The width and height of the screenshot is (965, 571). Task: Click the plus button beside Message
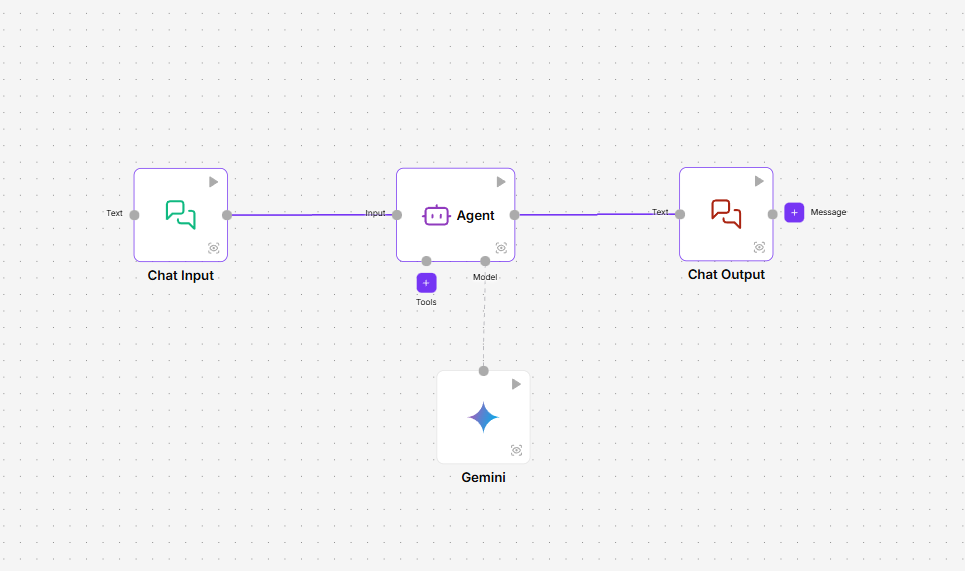794,212
